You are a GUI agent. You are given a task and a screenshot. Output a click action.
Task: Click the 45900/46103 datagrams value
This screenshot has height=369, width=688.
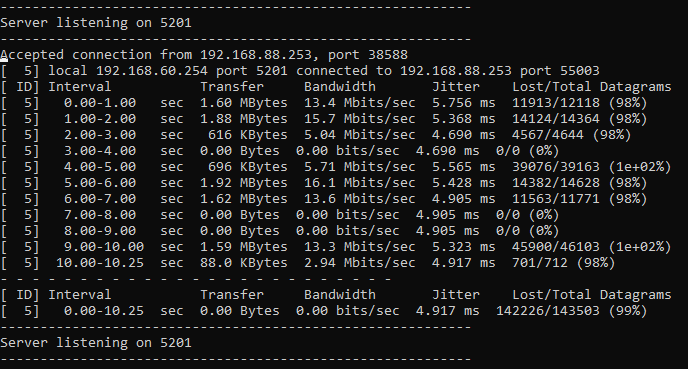(x=555, y=247)
